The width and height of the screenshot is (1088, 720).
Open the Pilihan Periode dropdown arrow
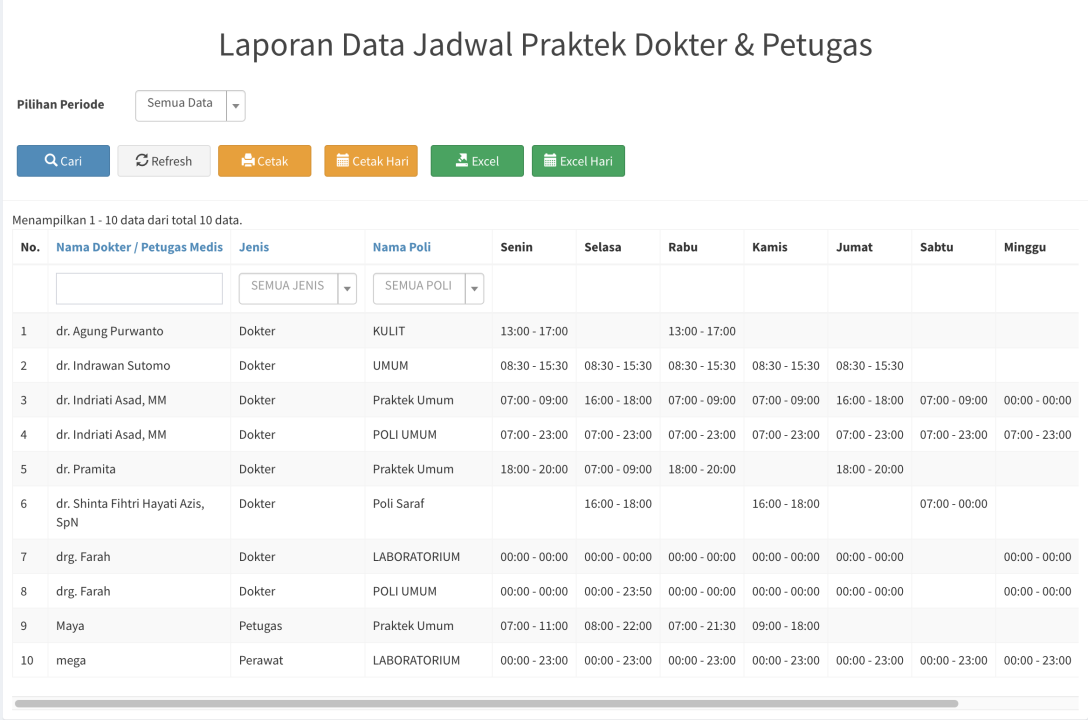pos(236,105)
